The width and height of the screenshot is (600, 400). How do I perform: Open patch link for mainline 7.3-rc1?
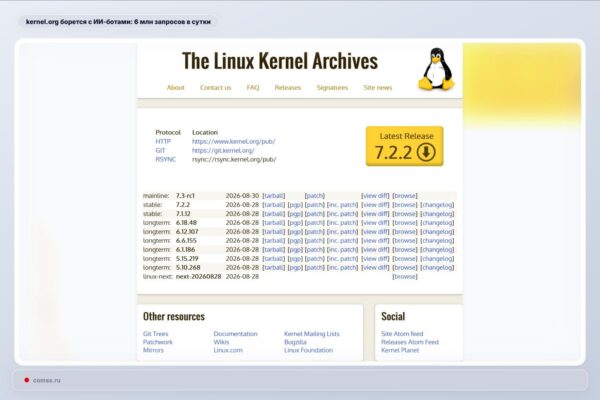point(315,196)
